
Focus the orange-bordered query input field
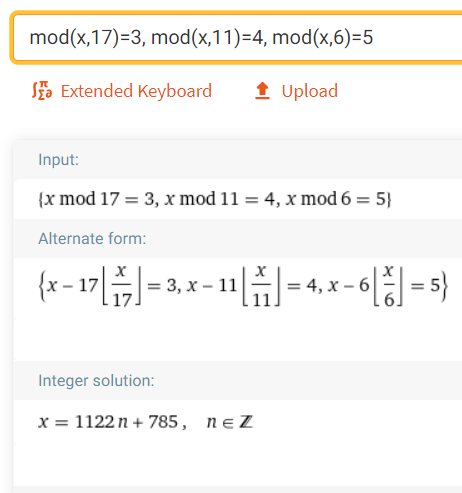click(x=237, y=37)
